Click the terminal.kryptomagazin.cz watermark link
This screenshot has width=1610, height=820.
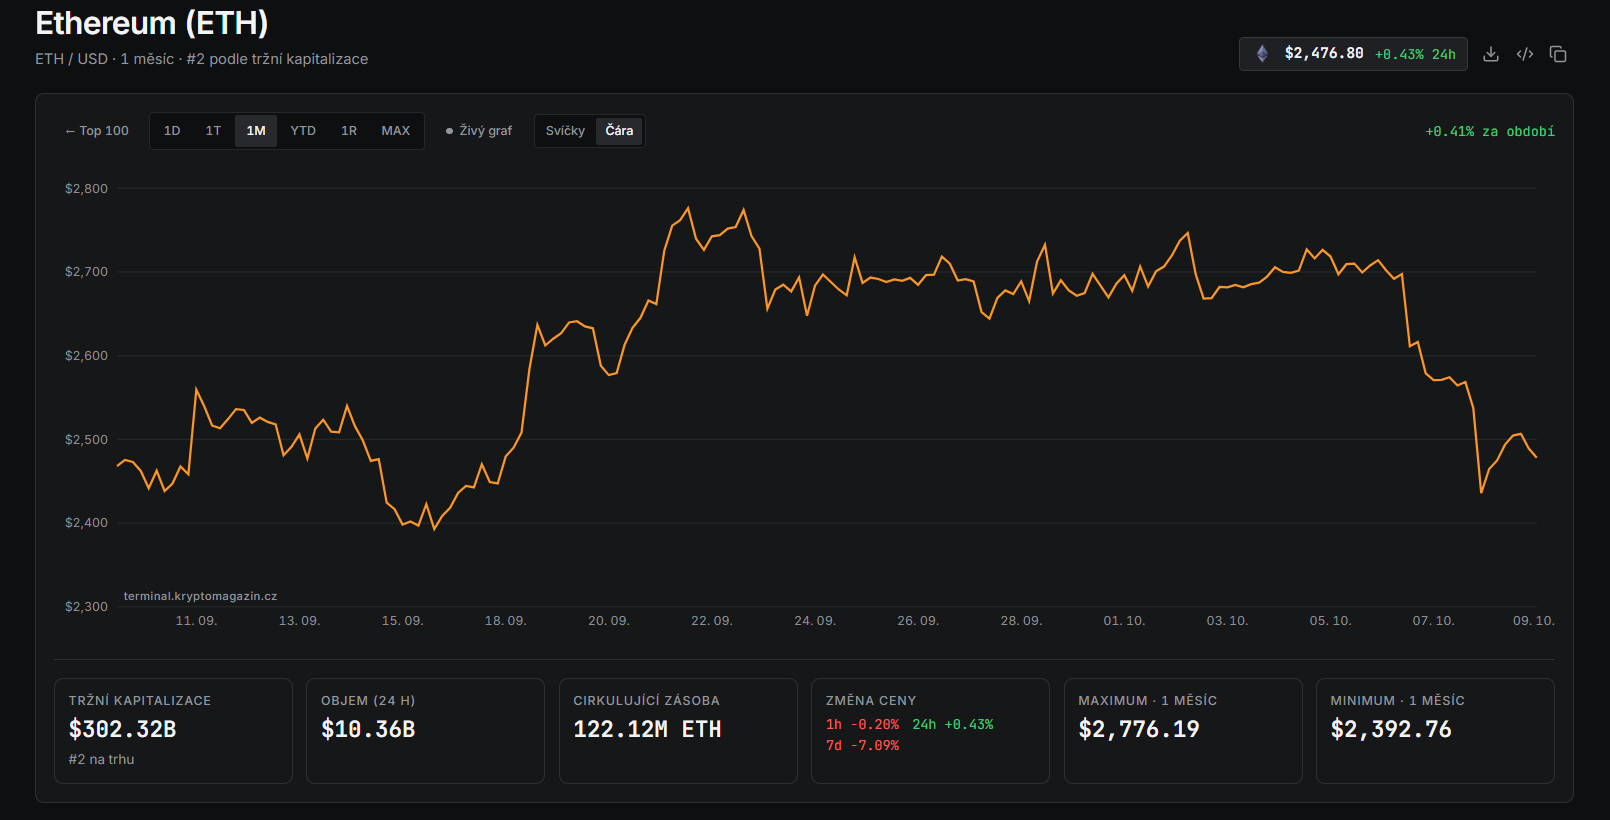(x=200, y=596)
